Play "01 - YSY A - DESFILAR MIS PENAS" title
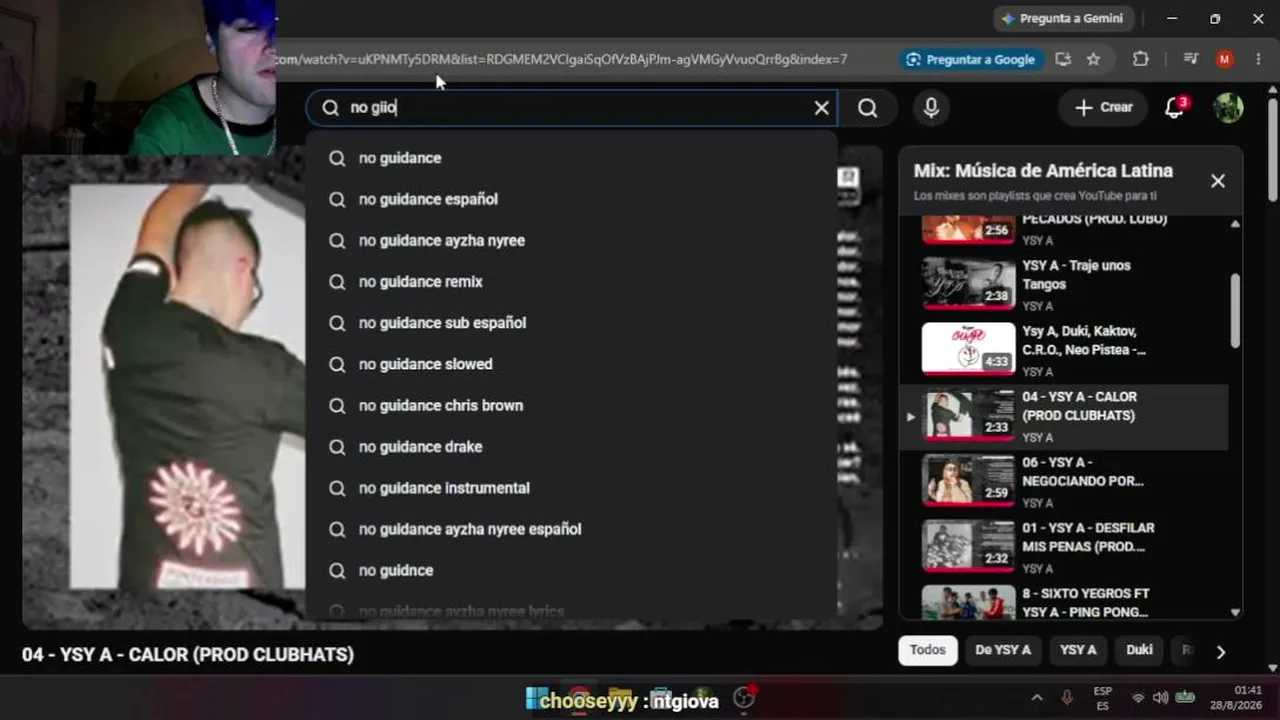The height and width of the screenshot is (720, 1280). [1088, 537]
